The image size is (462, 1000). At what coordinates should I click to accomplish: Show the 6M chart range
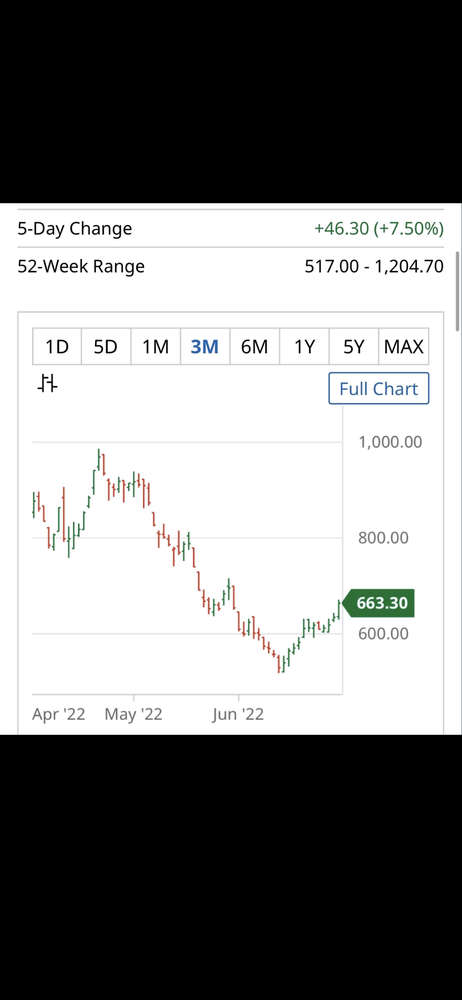tap(255, 346)
